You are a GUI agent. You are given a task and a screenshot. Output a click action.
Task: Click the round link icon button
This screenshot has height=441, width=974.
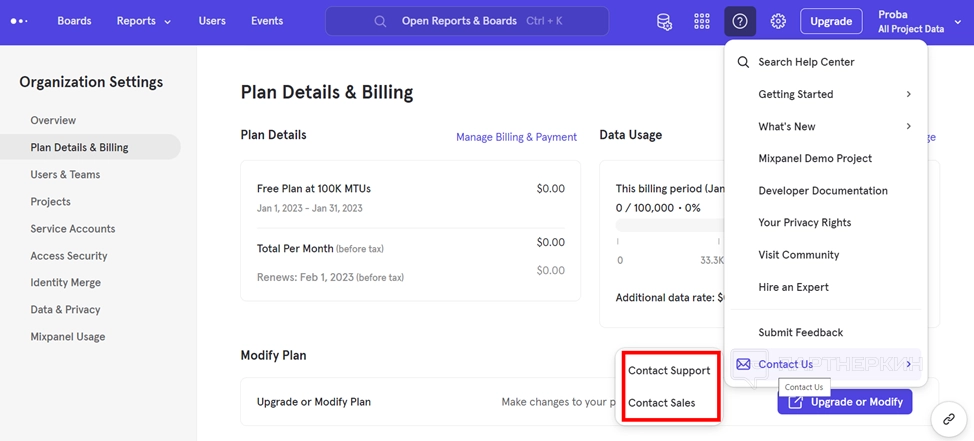click(x=949, y=419)
